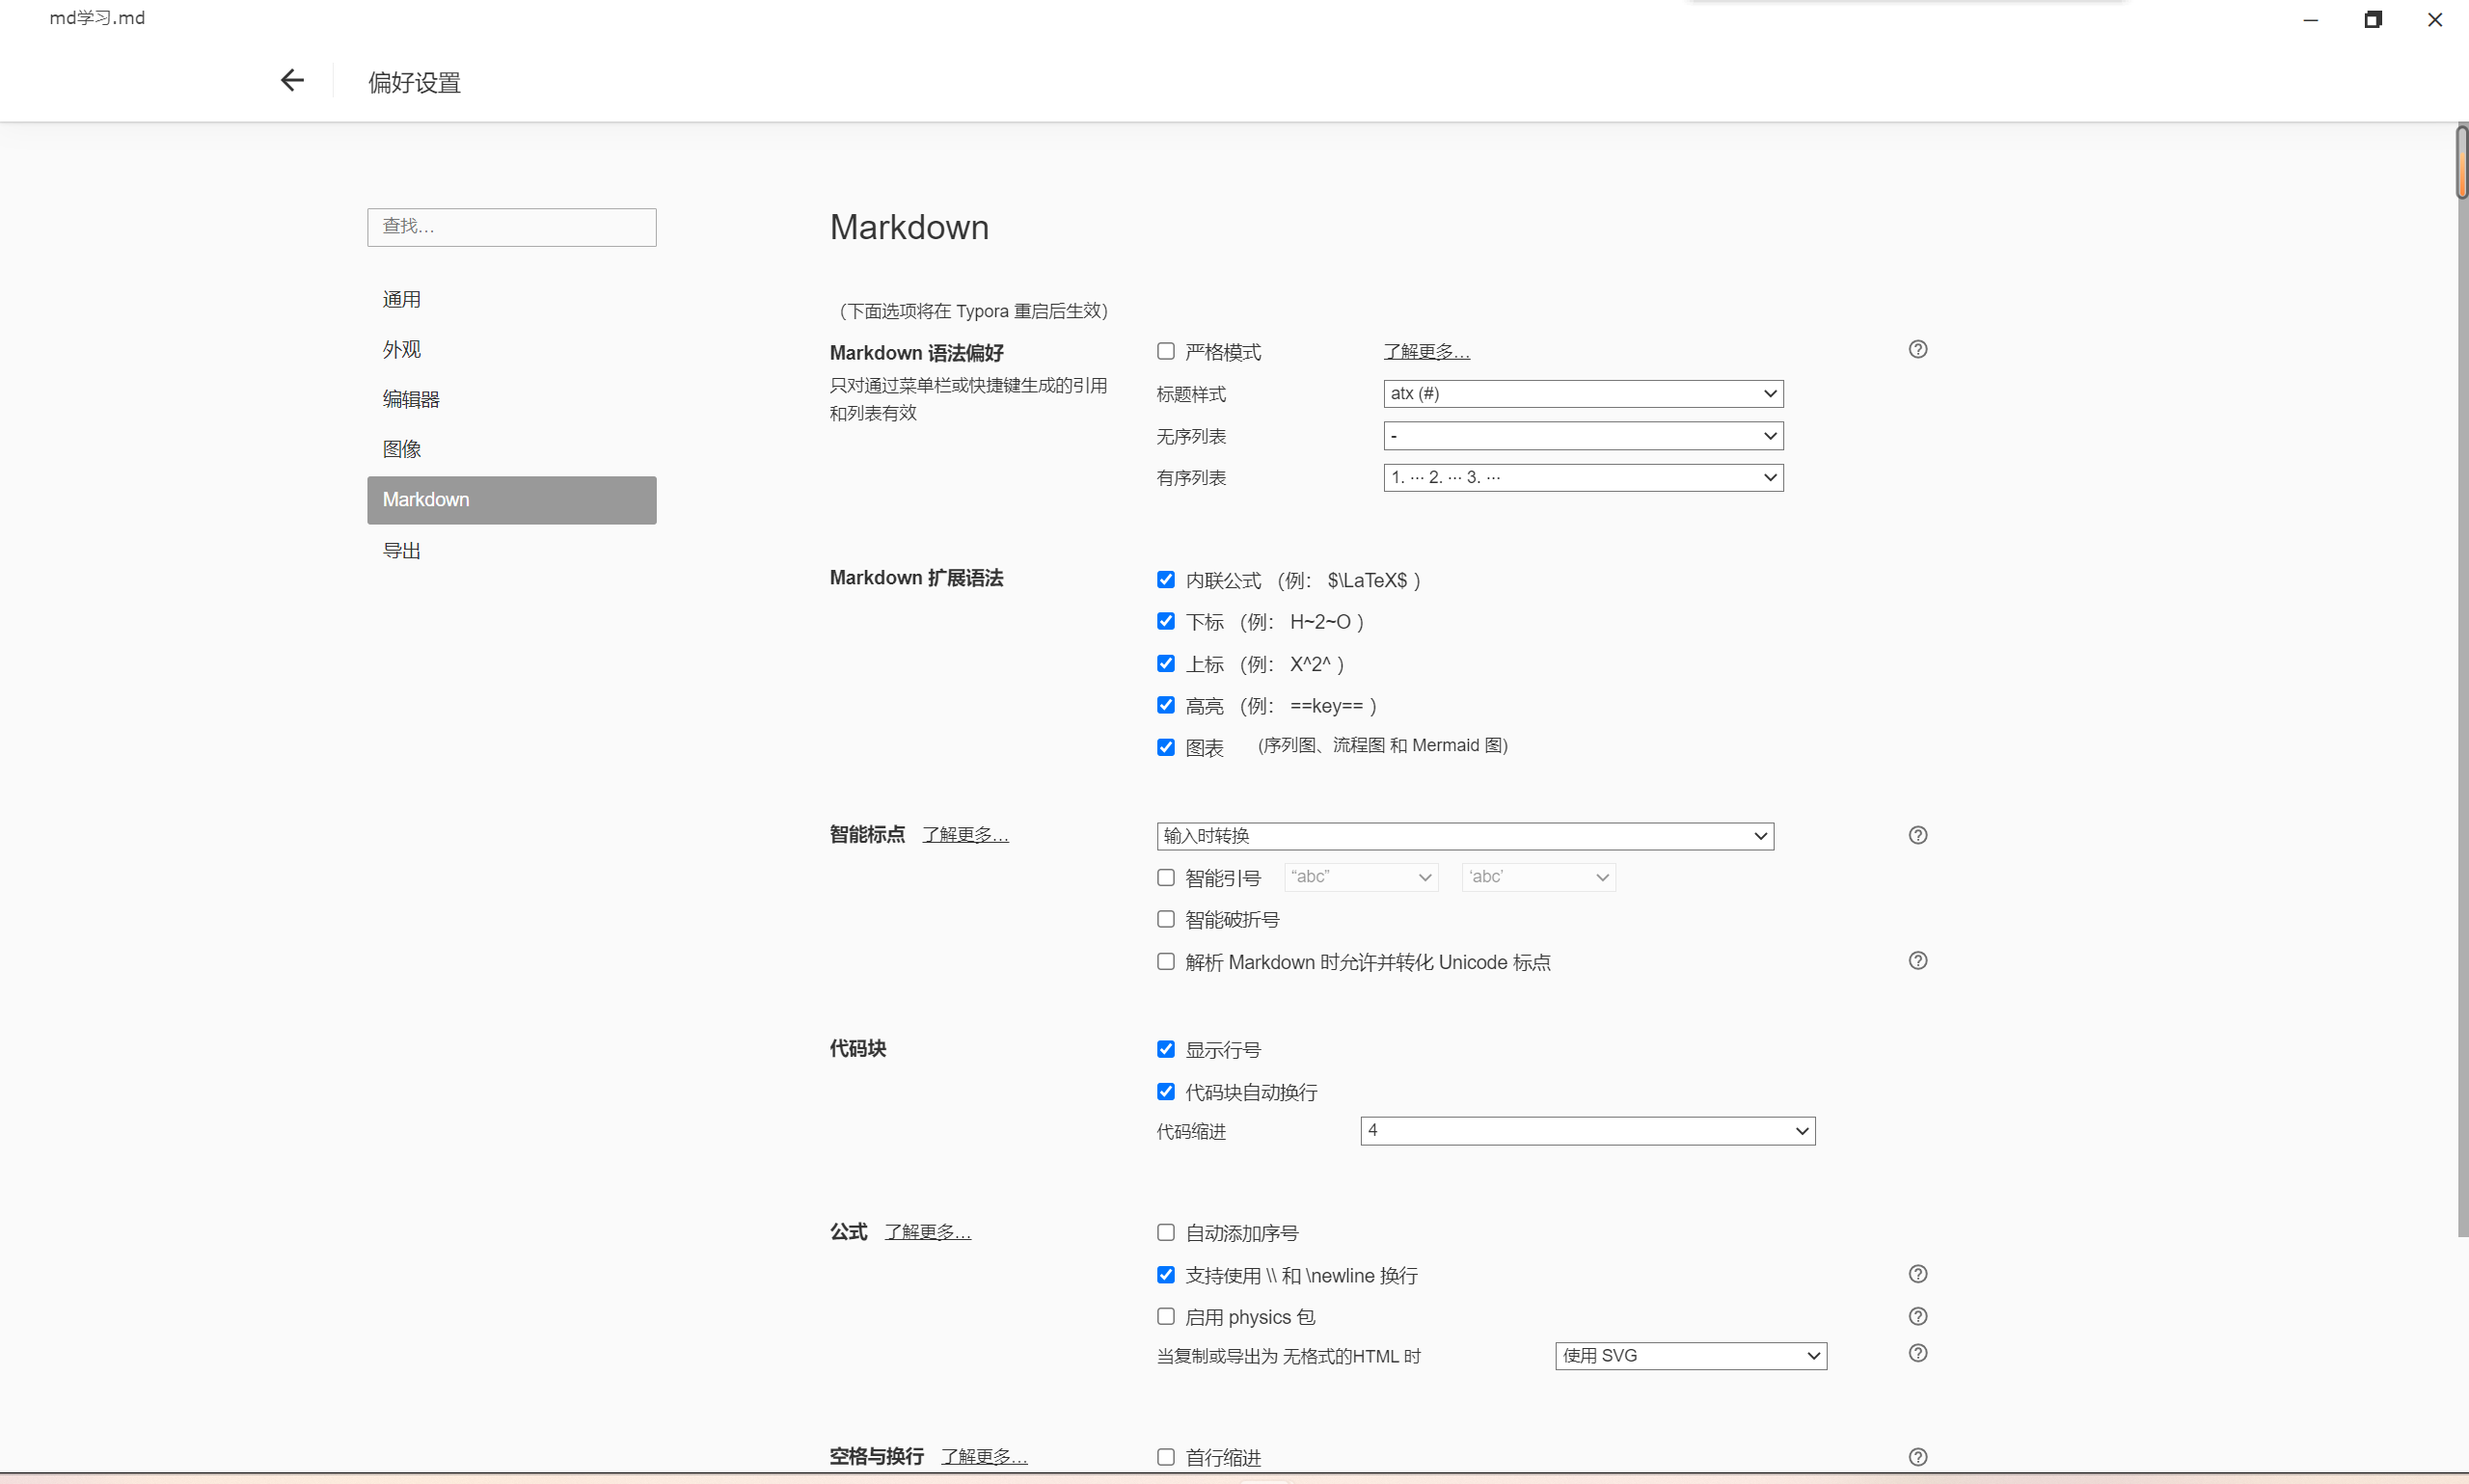Enable the 严格模式 strict mode checkbox
This screenshot has width=2469, height=1484.
(x=1165, y=351)
